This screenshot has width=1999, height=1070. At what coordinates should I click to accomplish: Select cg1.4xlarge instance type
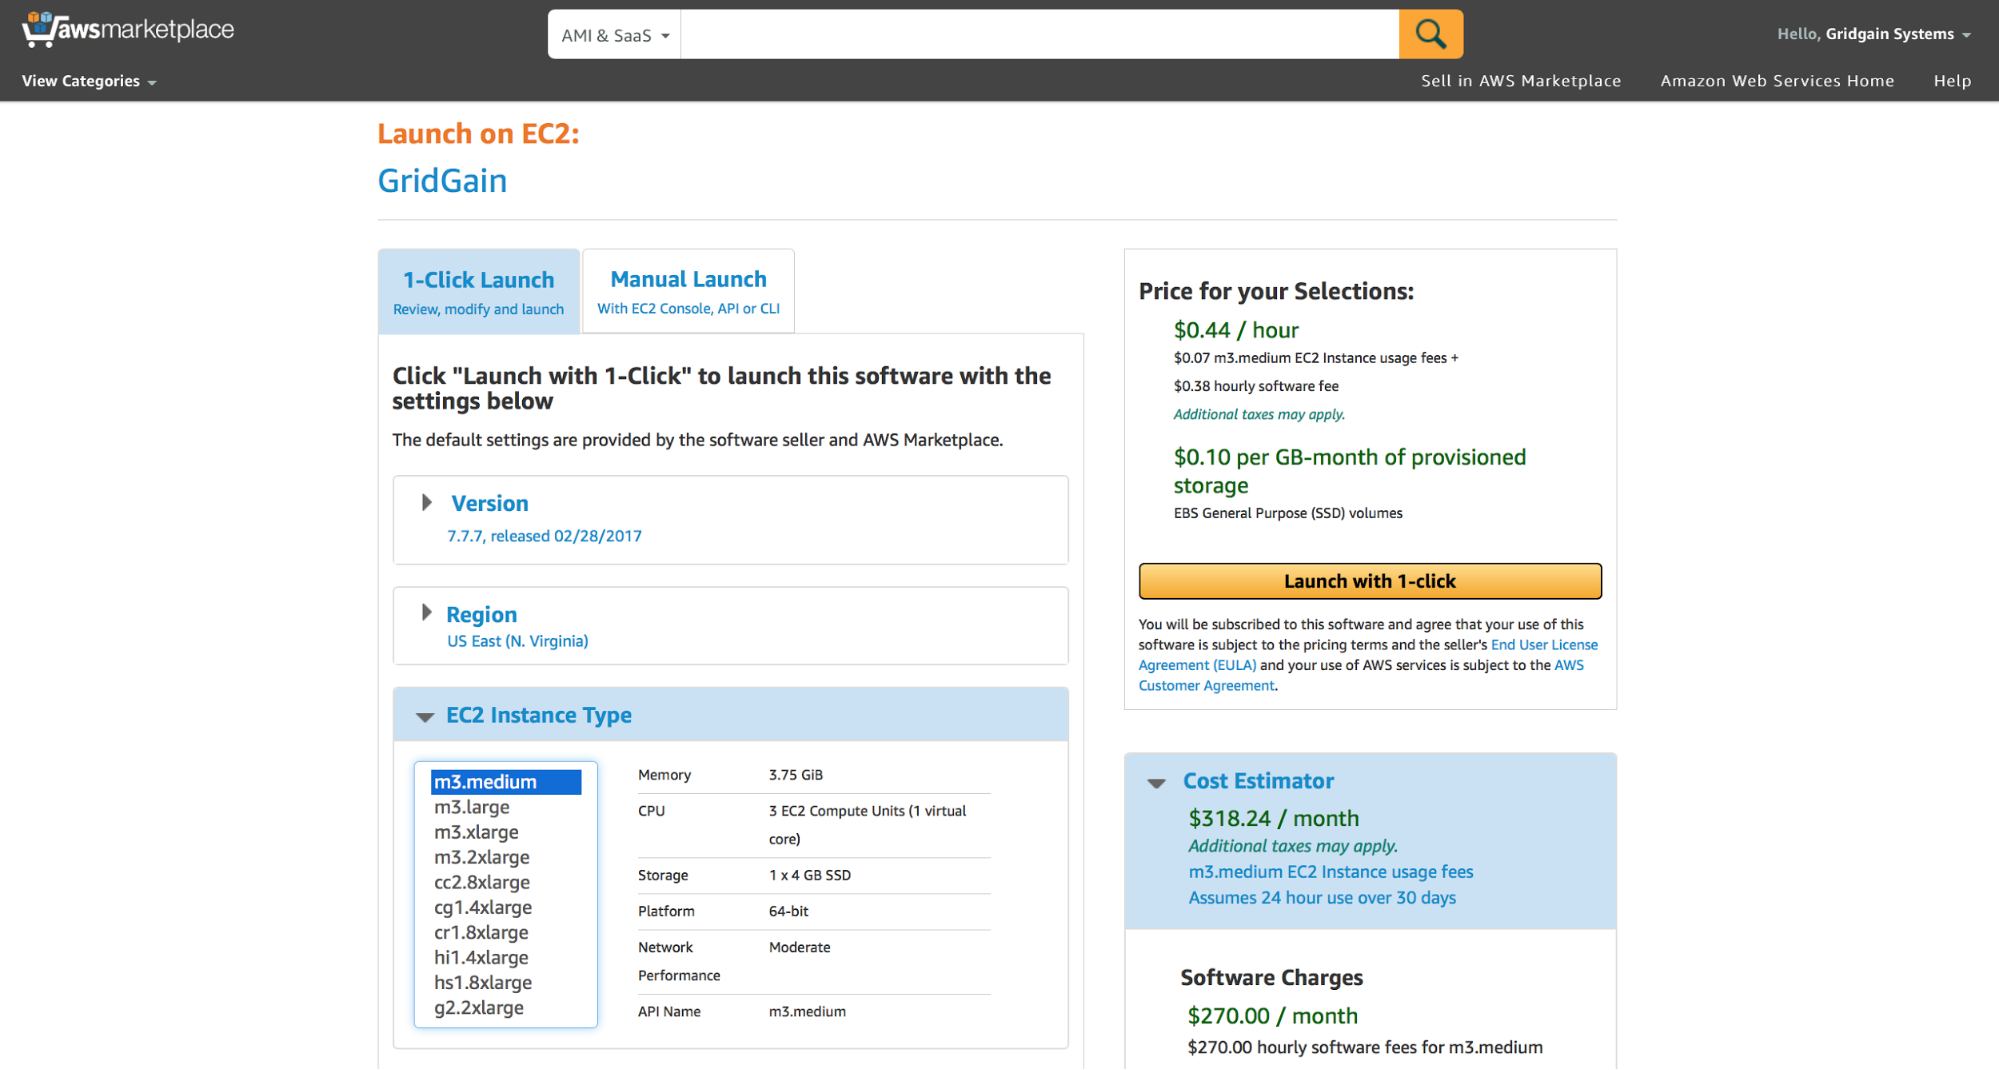coord(483,907)
